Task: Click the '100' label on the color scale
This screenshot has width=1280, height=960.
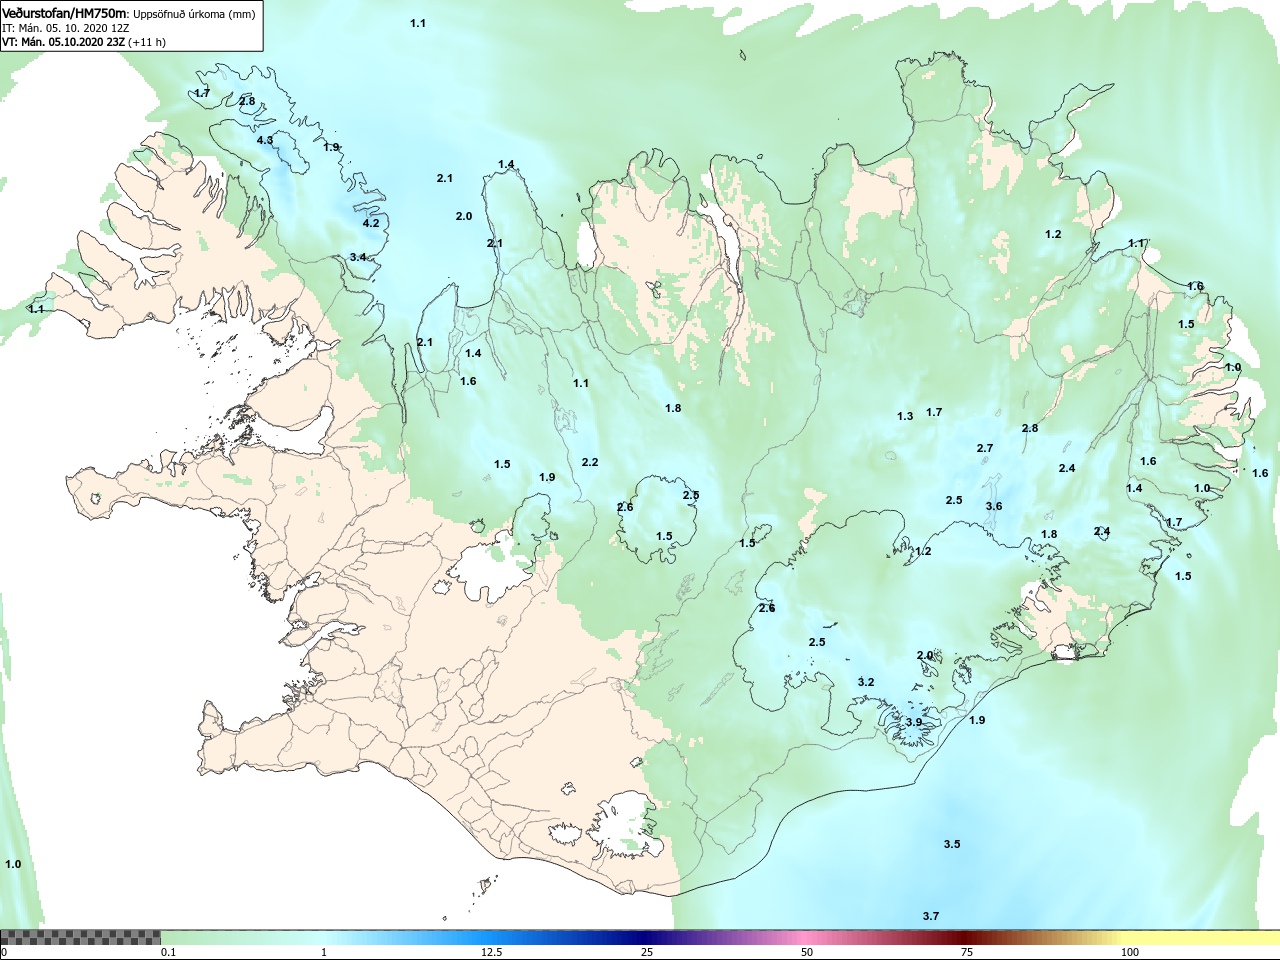Action: click(x=1130, y=952)
